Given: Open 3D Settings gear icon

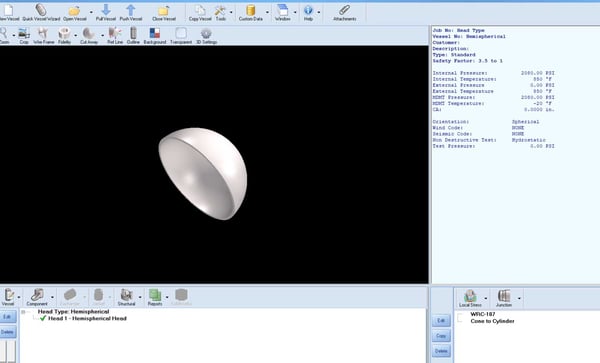Looking at the screenshot, I should 207,35.
